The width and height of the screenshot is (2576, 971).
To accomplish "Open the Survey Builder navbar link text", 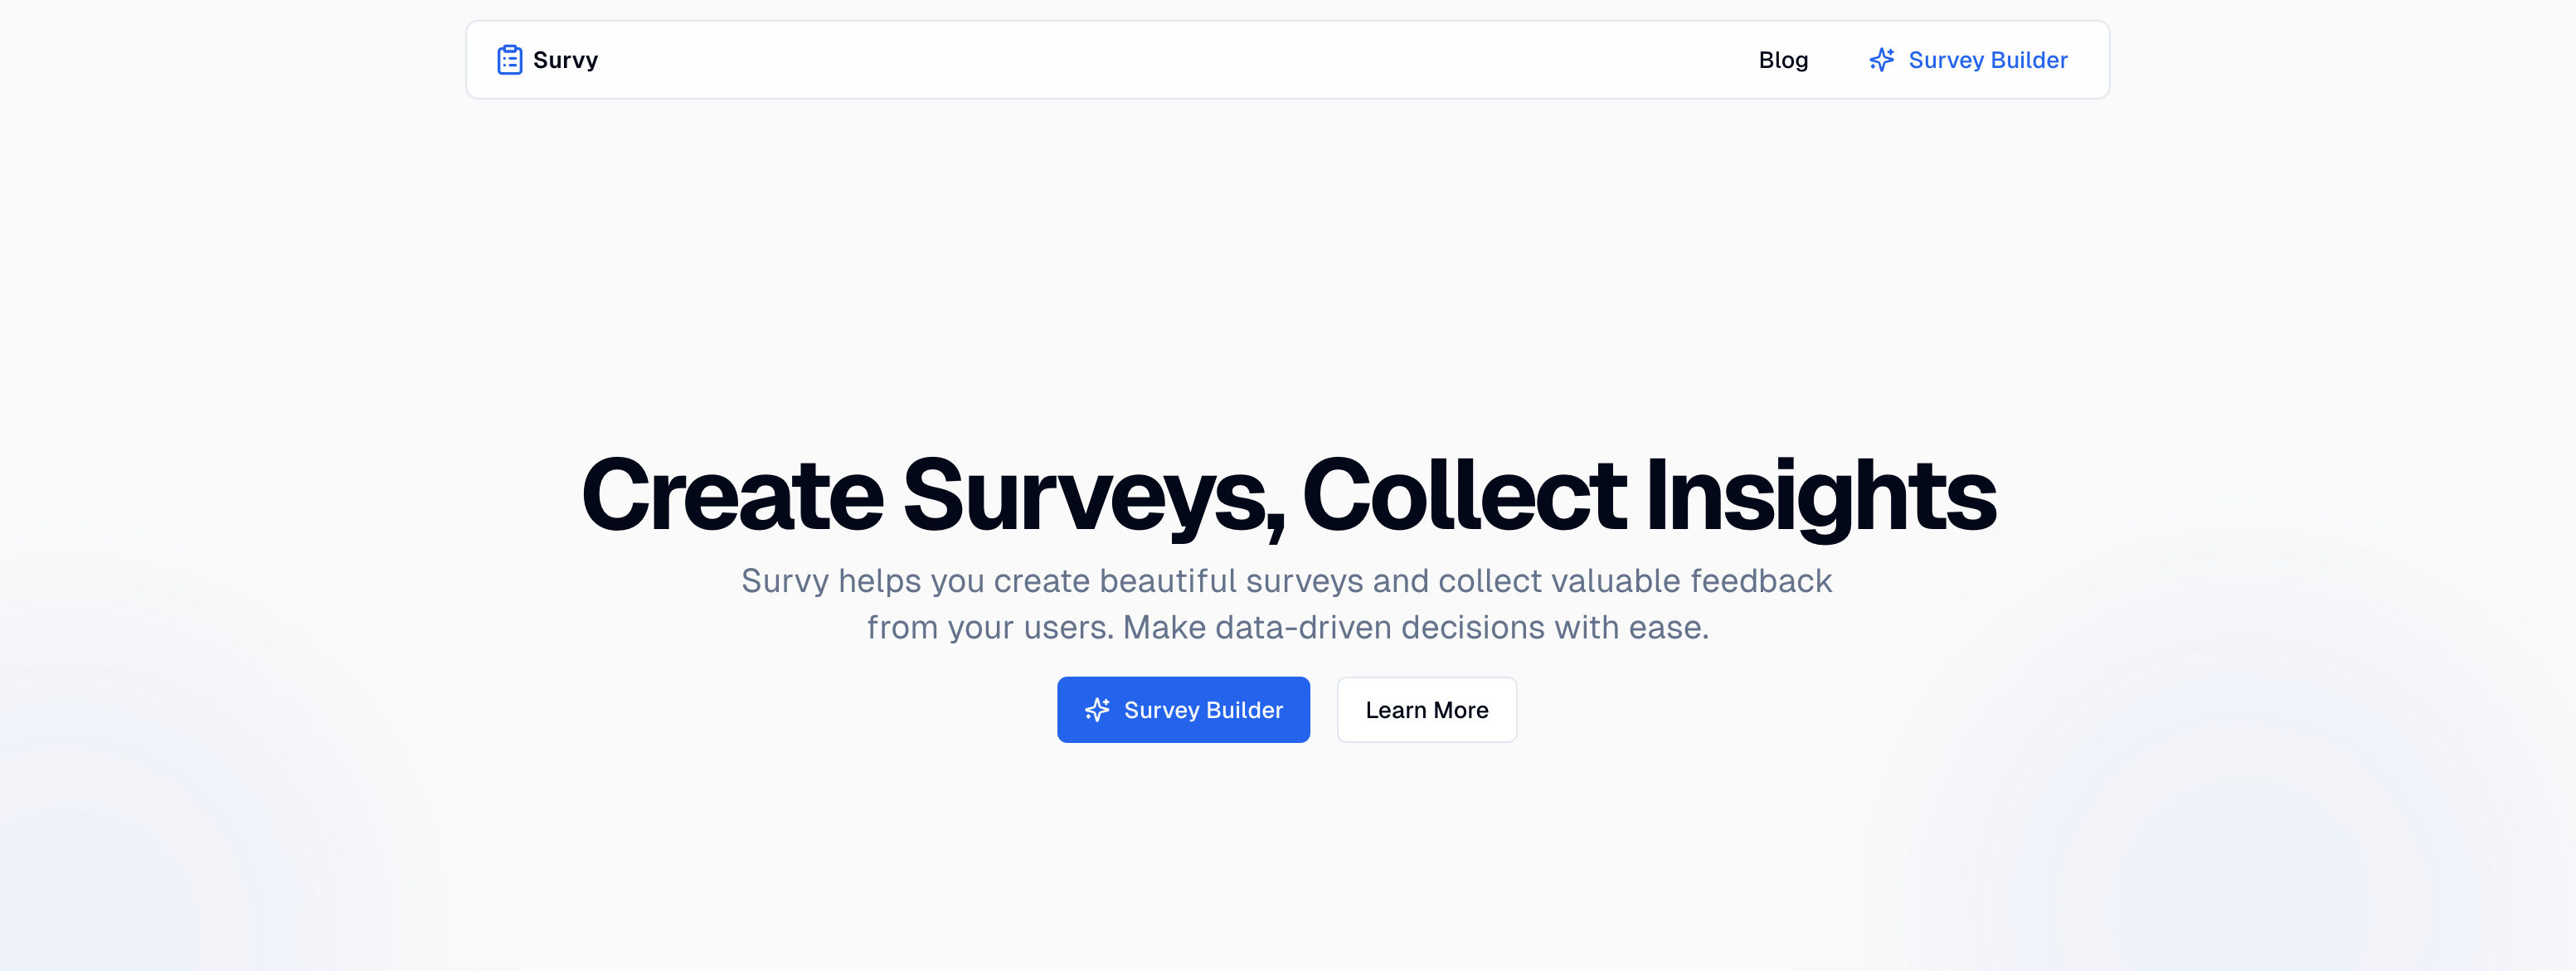I will 1987,60.
